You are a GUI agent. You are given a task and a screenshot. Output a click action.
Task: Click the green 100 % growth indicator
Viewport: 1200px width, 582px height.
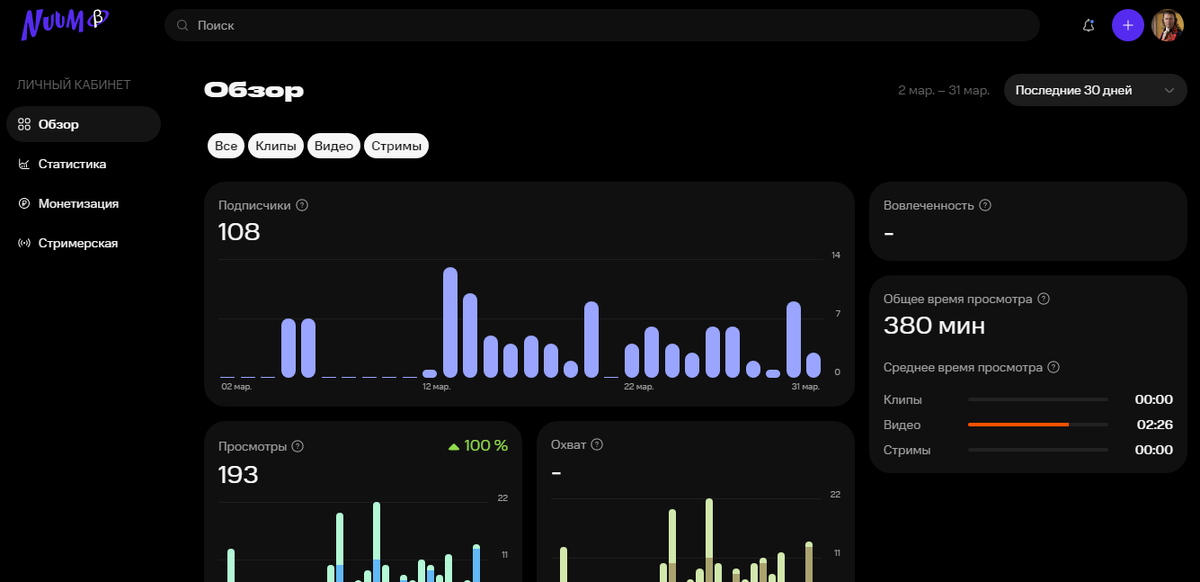coord(478,445)
